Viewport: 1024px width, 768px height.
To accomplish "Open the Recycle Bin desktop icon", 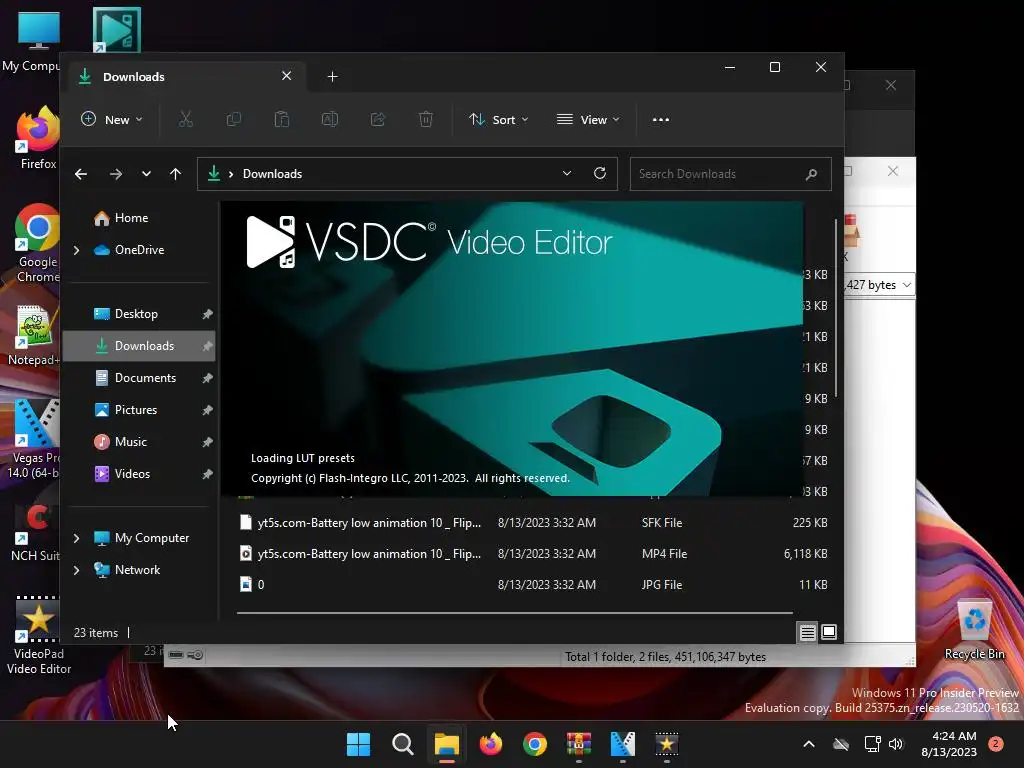I will (974, 630).
